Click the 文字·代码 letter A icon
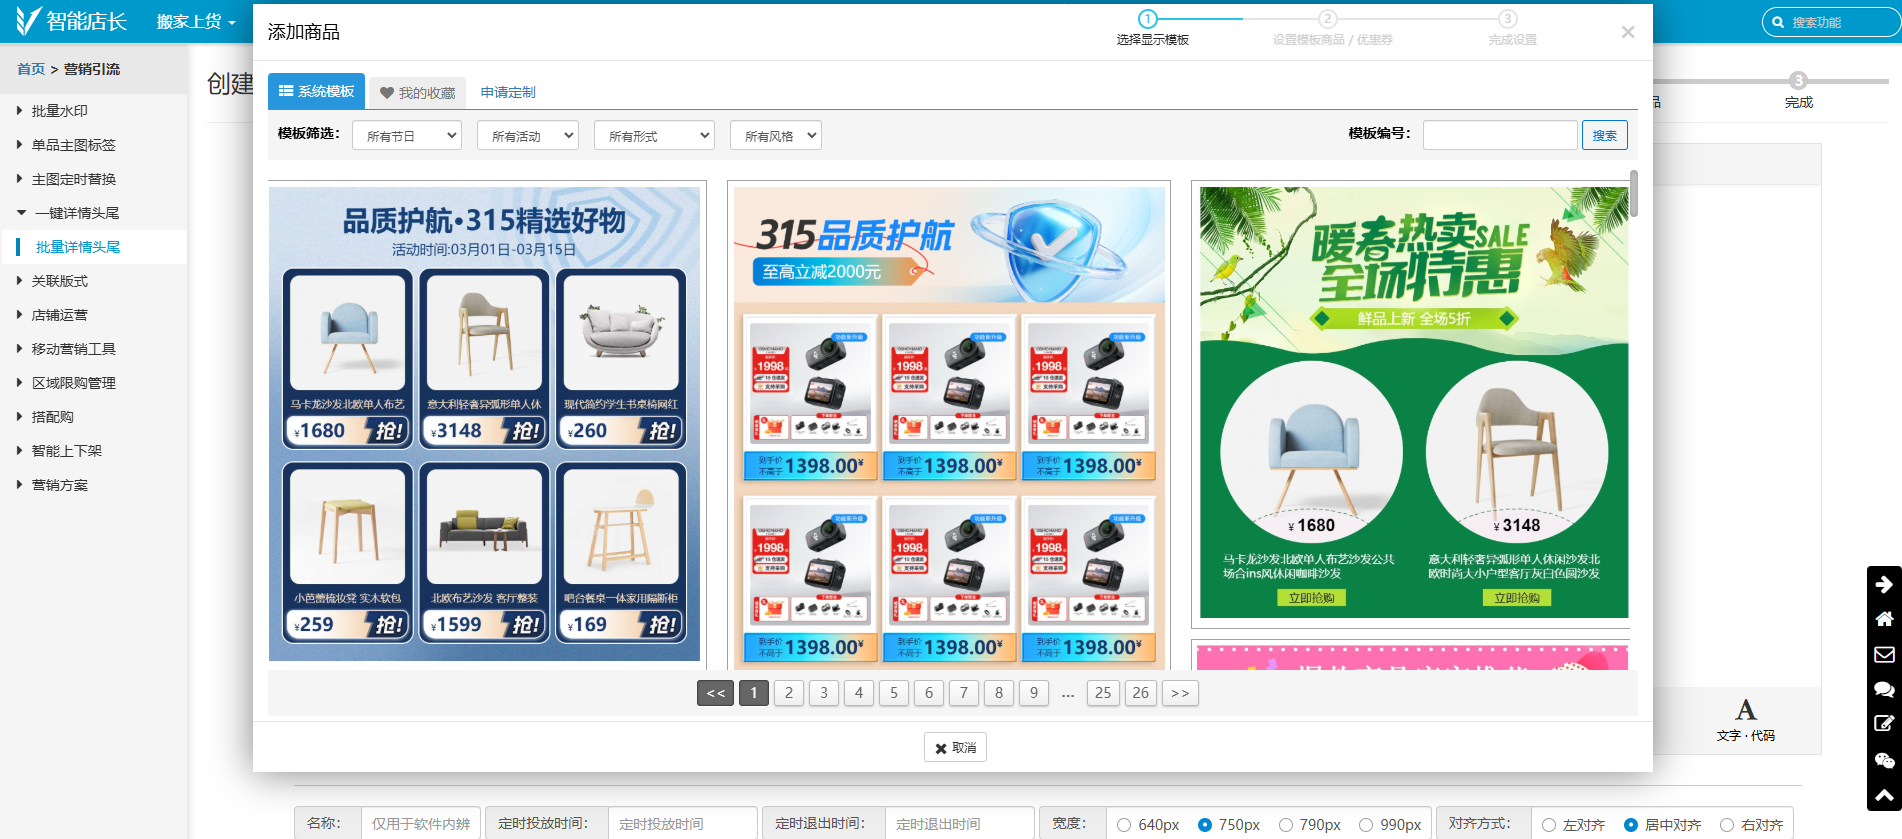Image resolution: width=1902 pixels, height=839 pixels. coord(1745,710)
